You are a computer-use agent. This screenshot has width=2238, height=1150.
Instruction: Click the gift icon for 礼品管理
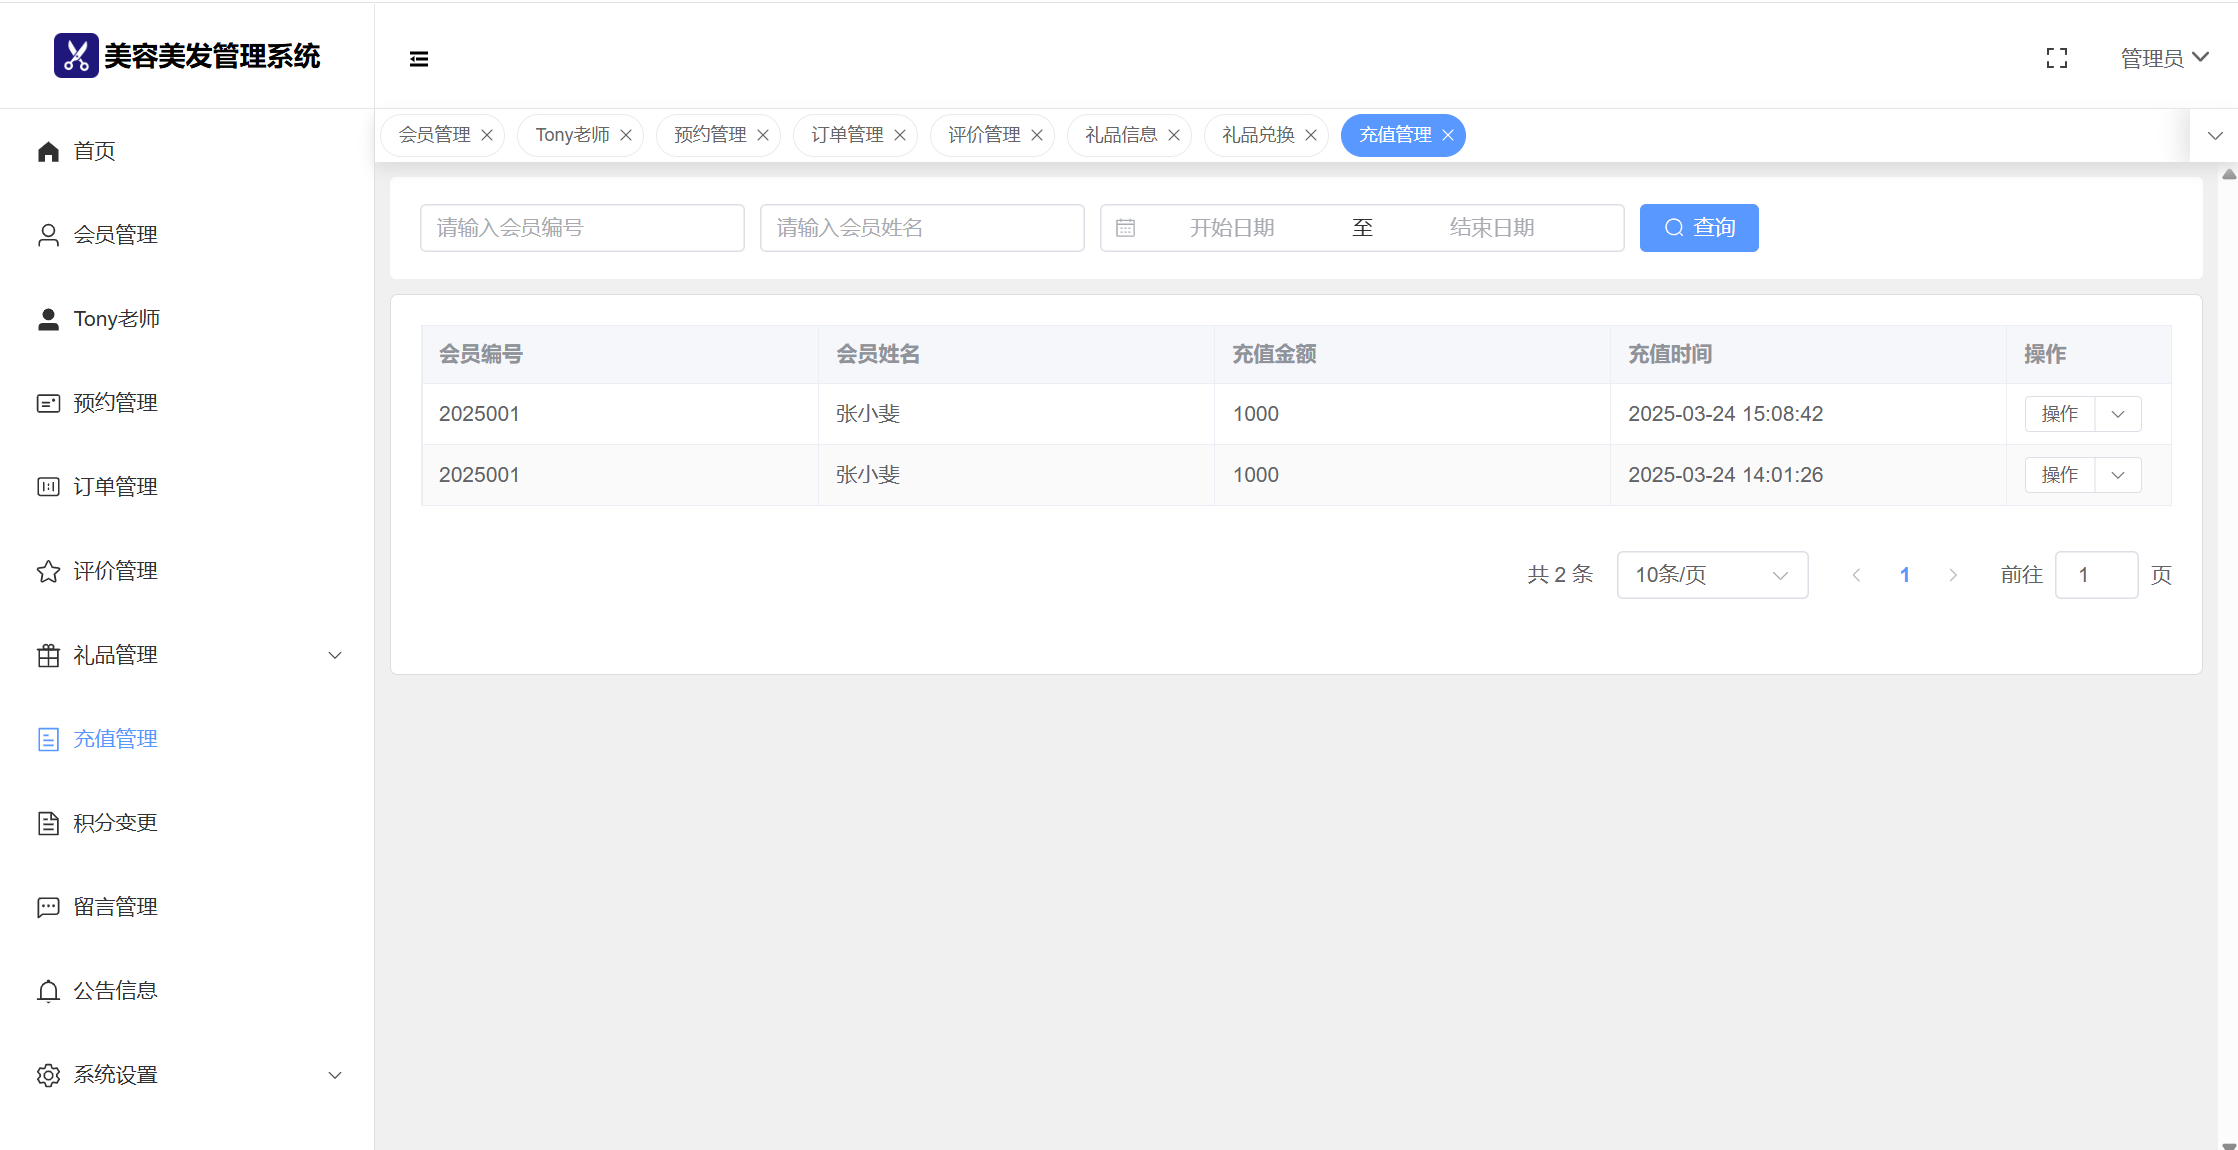tap(48, 655)
